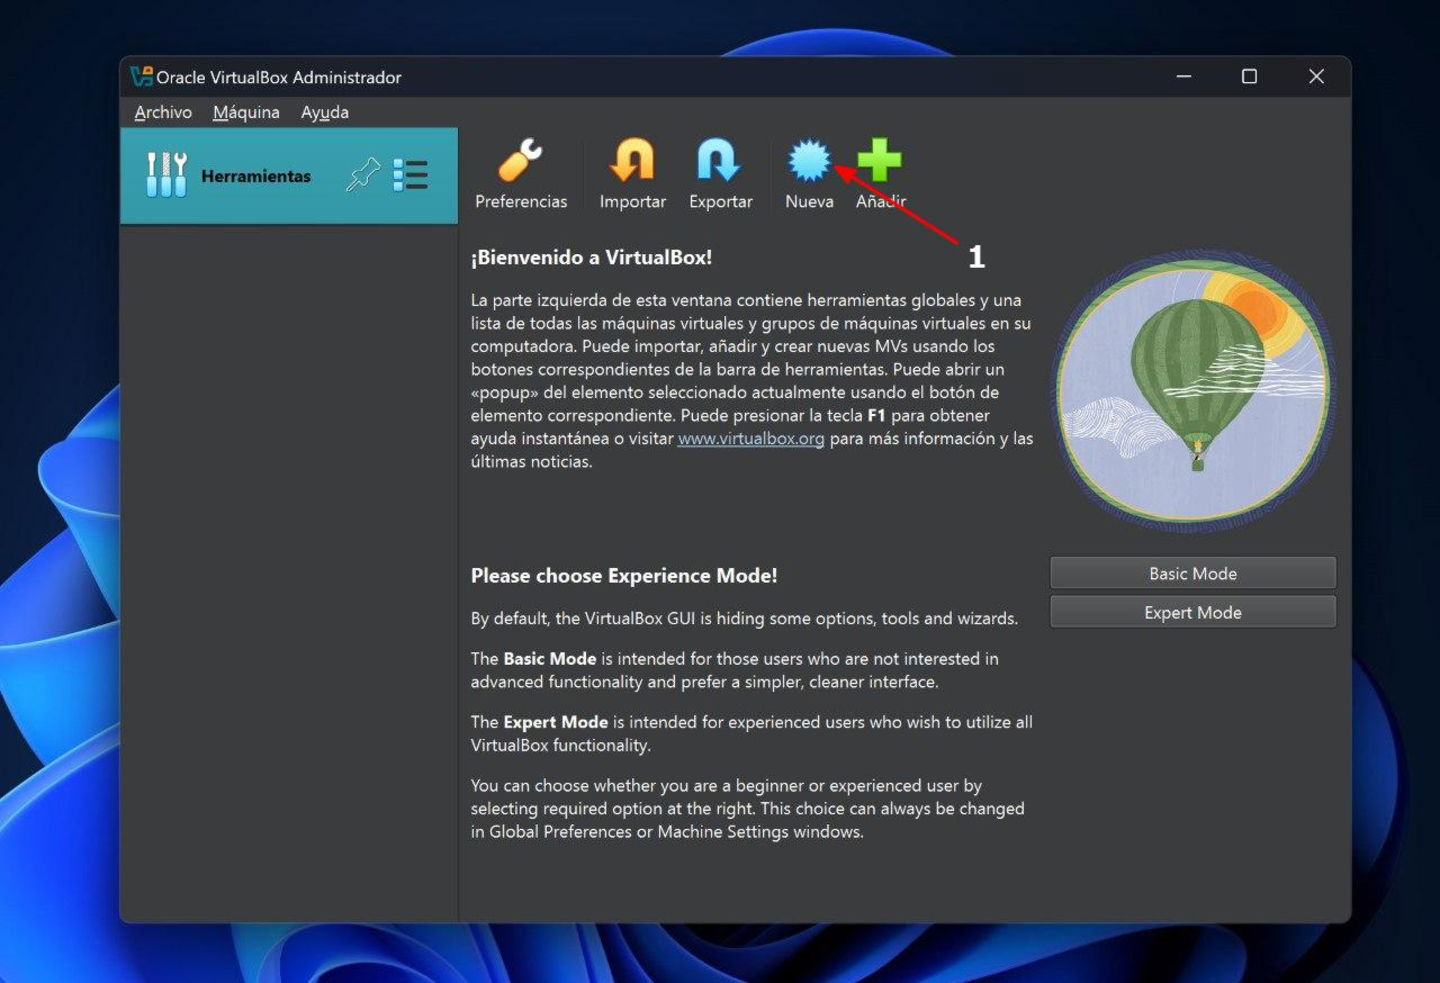Click the VirtualBox title bar logo
The width and height of the screenshot is (1440, 983).
142,76
